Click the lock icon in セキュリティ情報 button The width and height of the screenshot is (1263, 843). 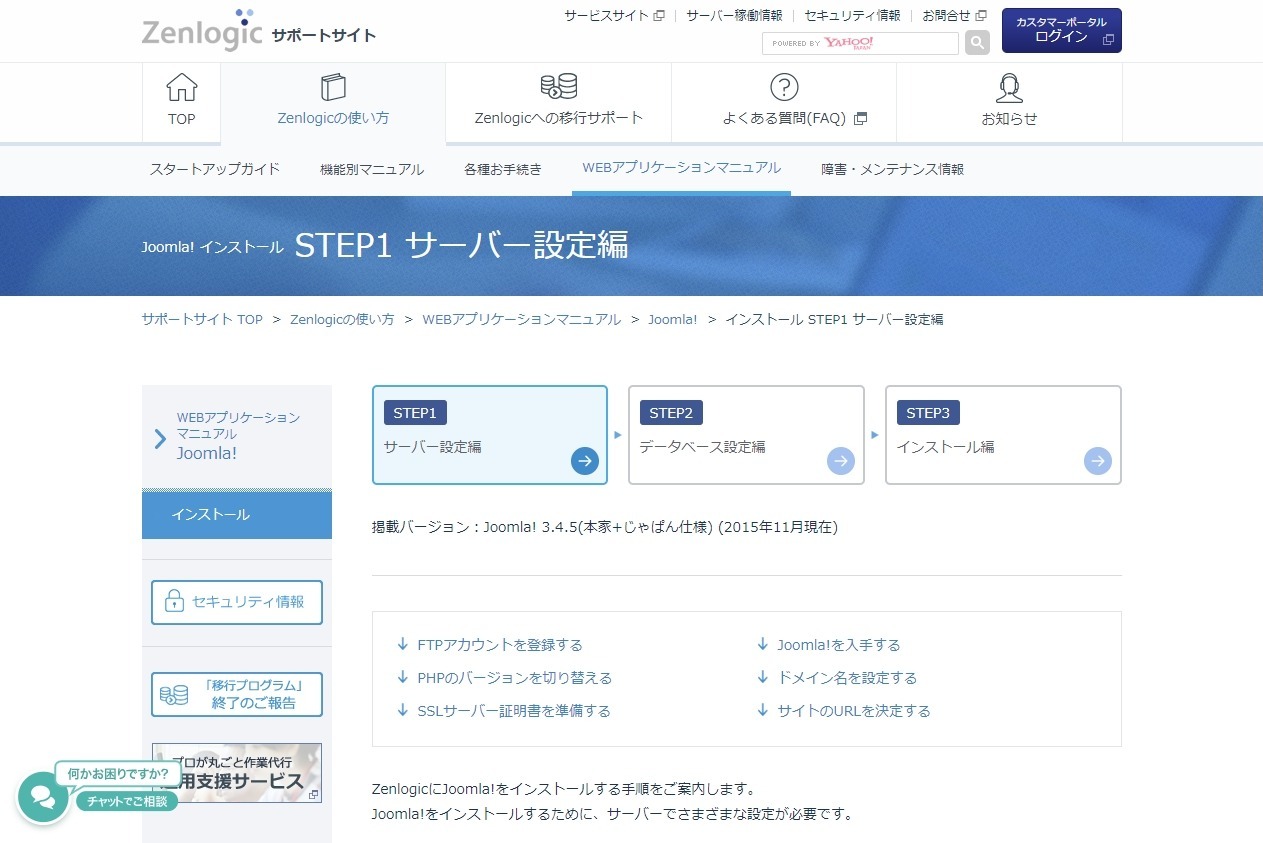click(174, 602)
